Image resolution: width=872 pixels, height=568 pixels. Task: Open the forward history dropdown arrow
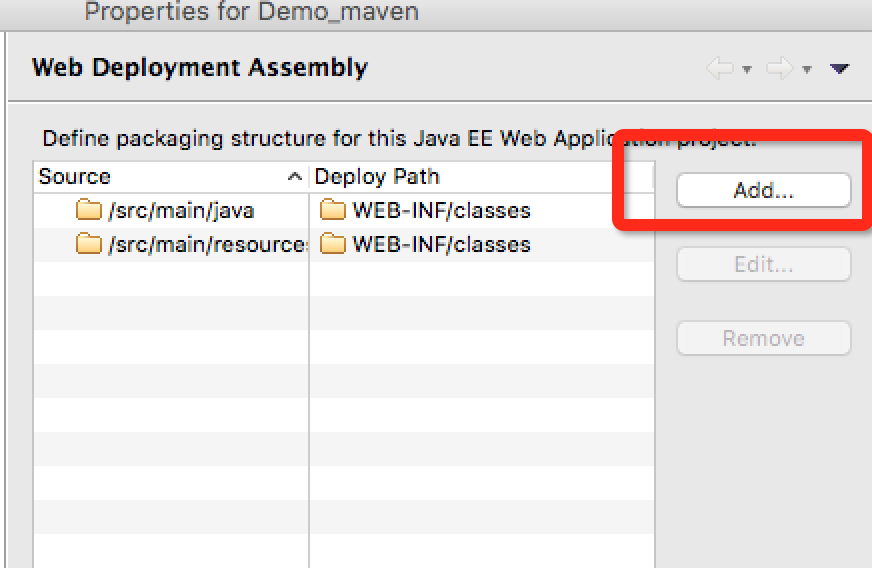tap(806, 69)
